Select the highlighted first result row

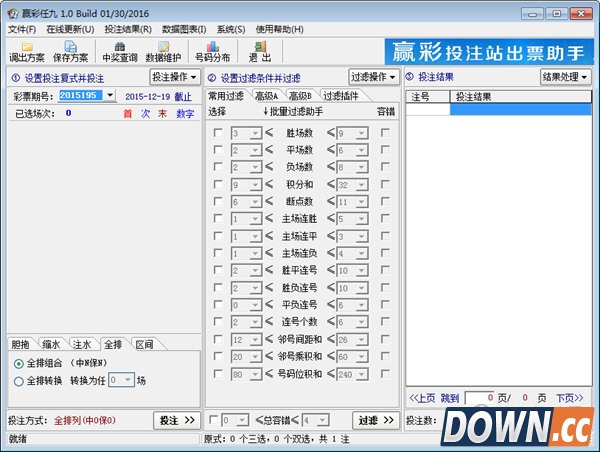[499, 109]
